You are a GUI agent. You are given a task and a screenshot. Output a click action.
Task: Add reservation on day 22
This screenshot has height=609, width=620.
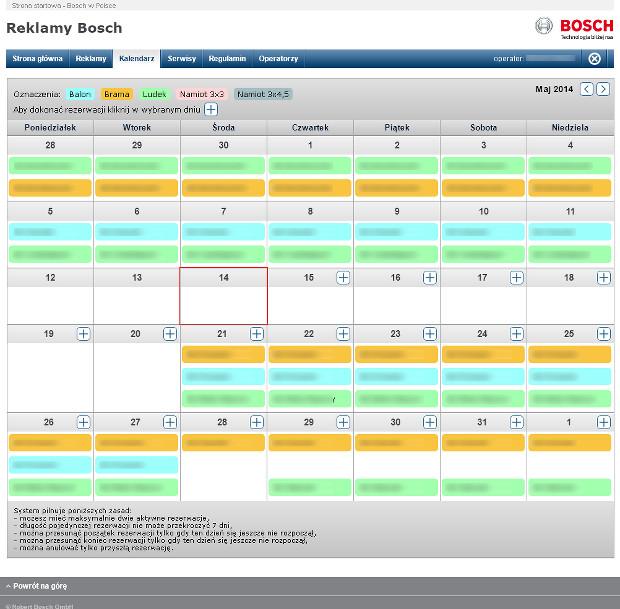coord(343,334)
